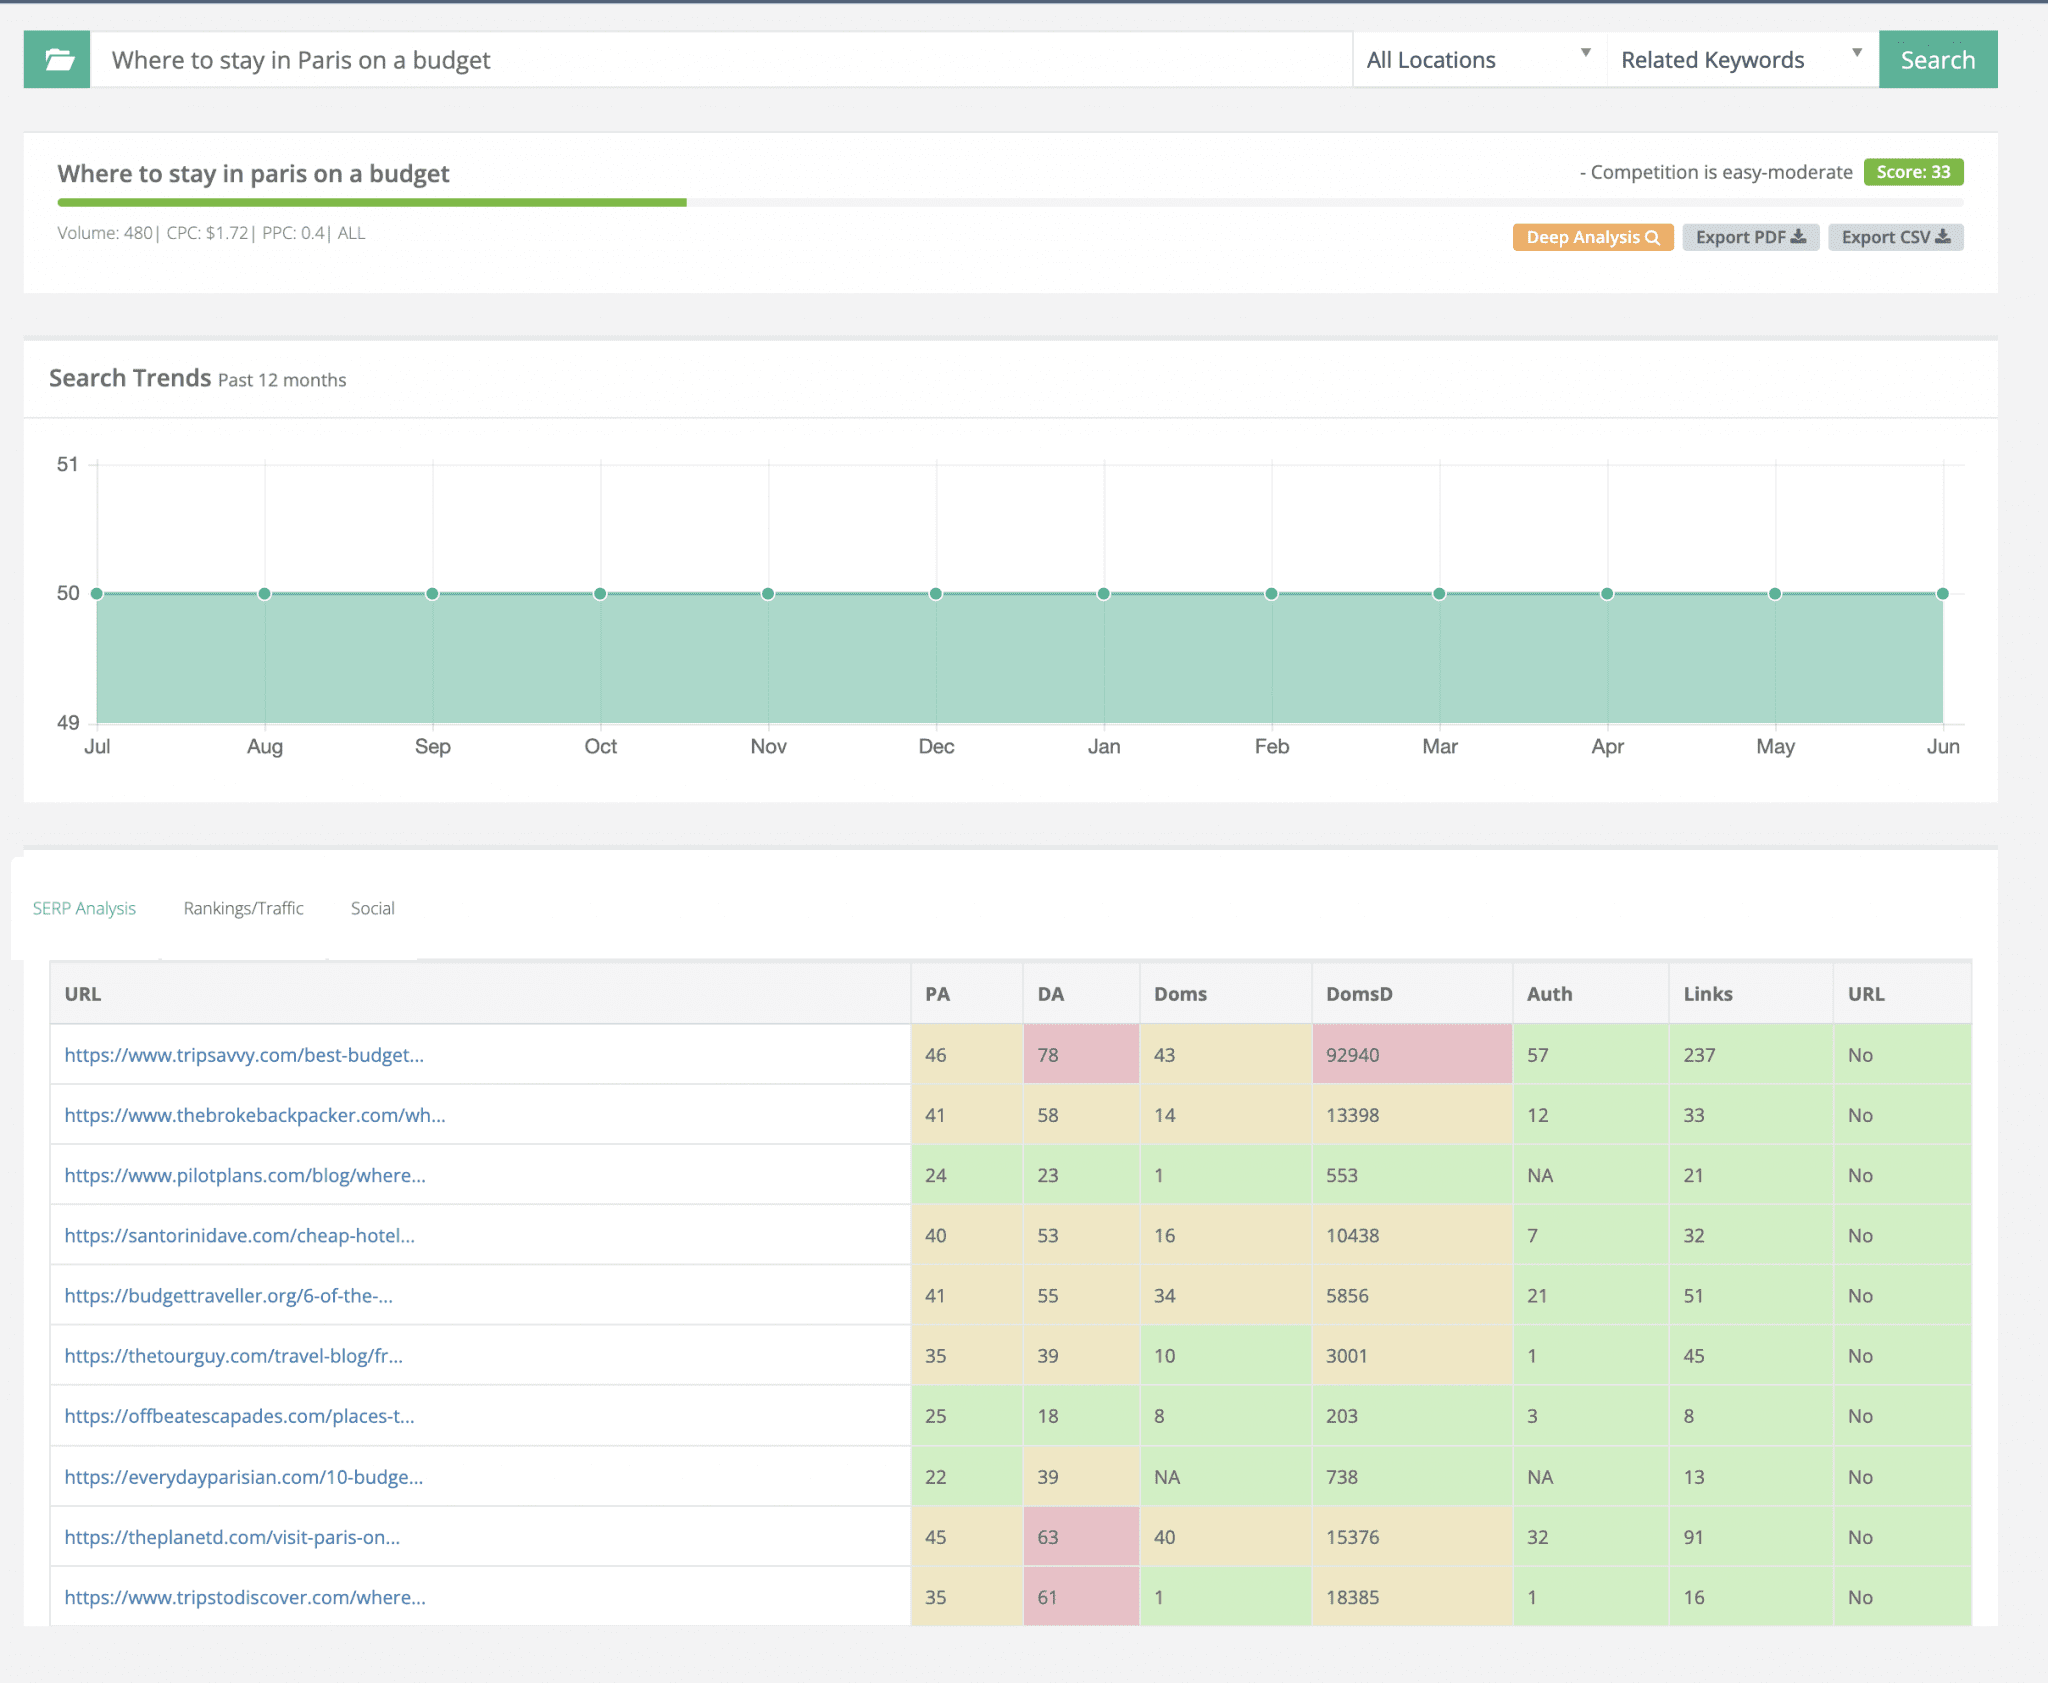The height and width of the screenshot is (1683, 2048).
Task: Expand the Related Keywords dropdown
Action: point(1740,60)
